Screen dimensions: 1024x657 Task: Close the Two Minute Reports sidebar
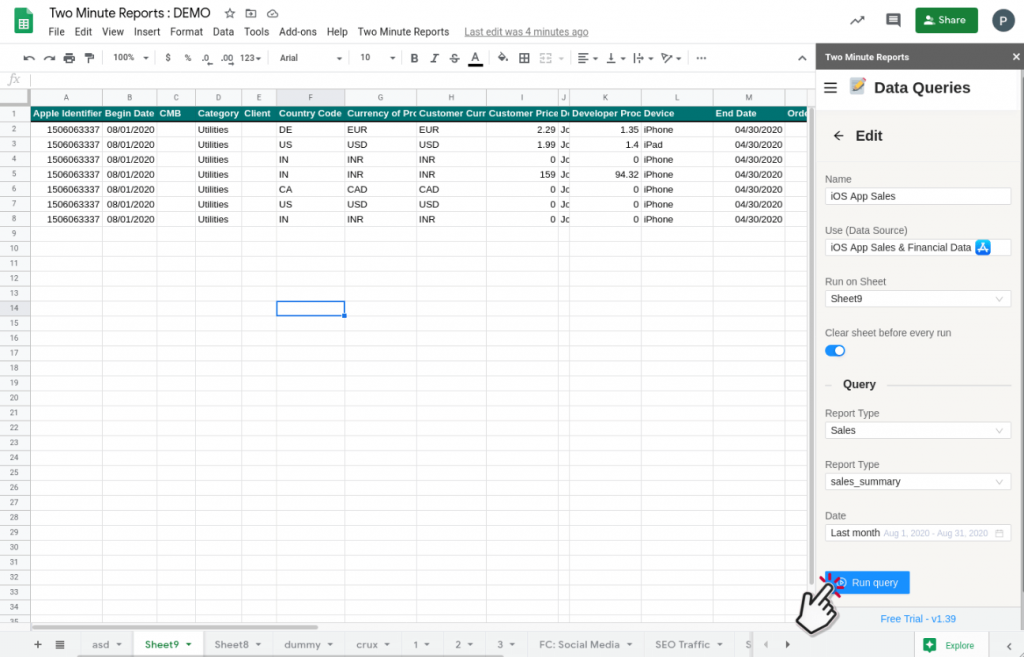click(x=1016, y=57)
